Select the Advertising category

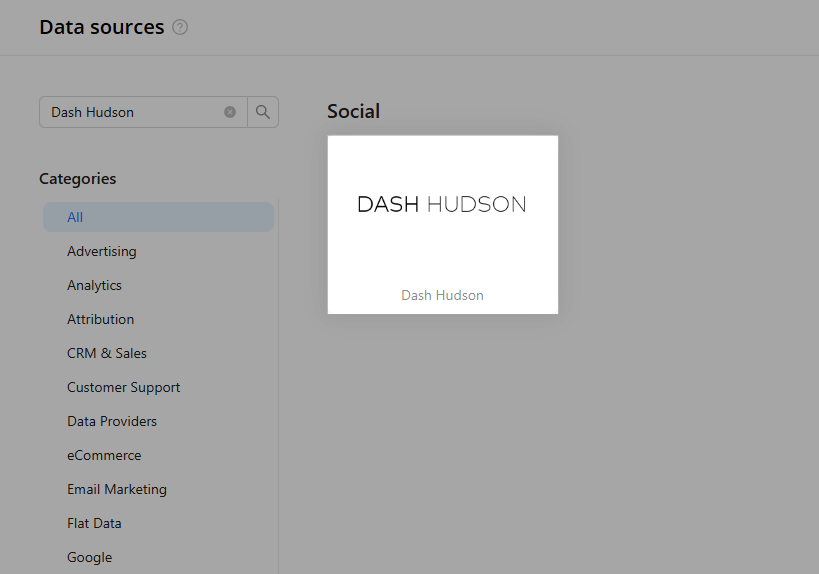click(x=102, y=251)
